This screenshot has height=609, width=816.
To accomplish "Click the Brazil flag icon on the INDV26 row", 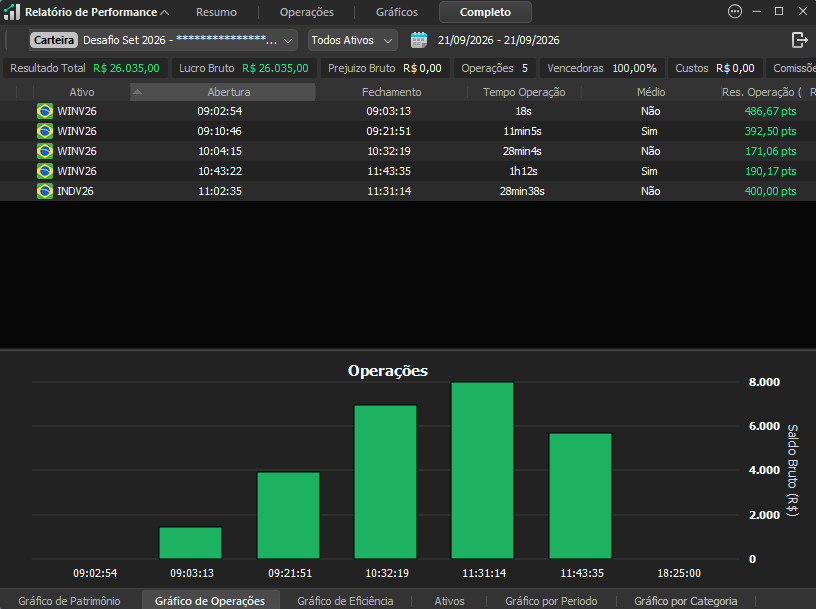I will [45, 191].
